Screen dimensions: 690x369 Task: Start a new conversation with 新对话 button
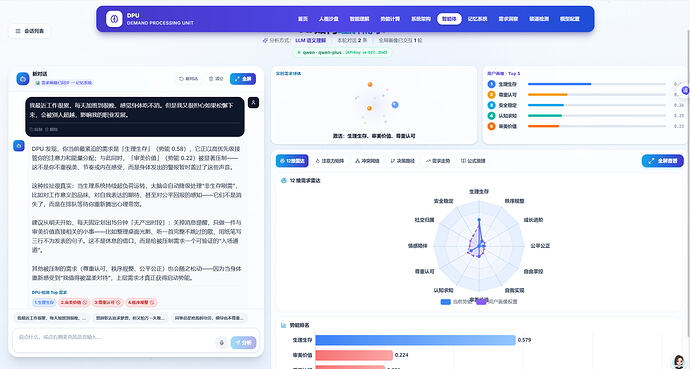(x=188, y=79)
